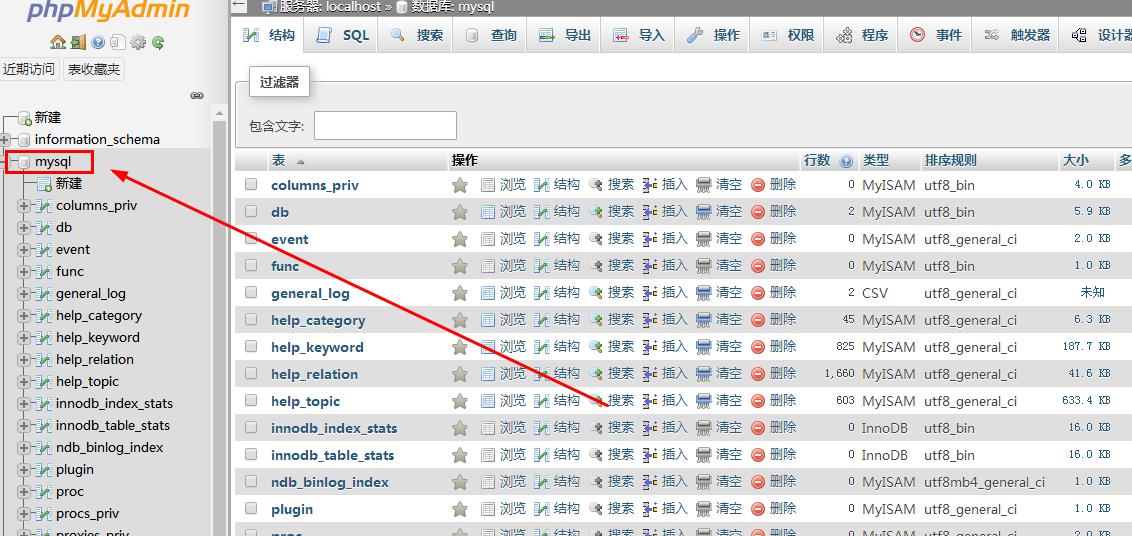
Task: Open the 导入 import tab
Action: [638, 35]
